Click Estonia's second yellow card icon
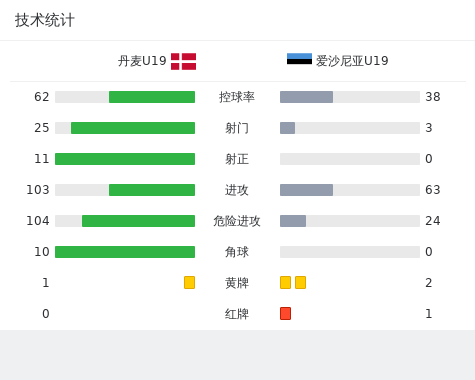 pos(300,283)
